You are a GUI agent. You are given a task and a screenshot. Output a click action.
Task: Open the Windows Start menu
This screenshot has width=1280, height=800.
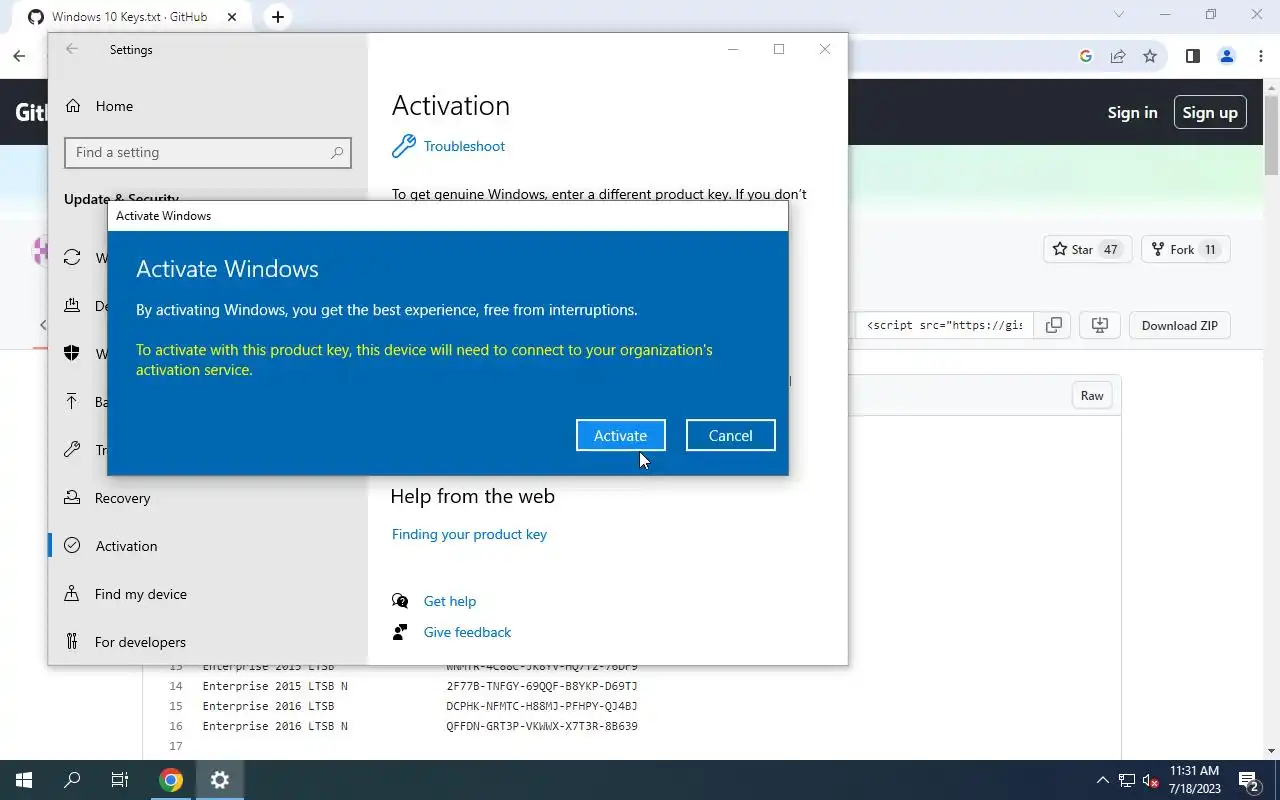coord(24,780)
